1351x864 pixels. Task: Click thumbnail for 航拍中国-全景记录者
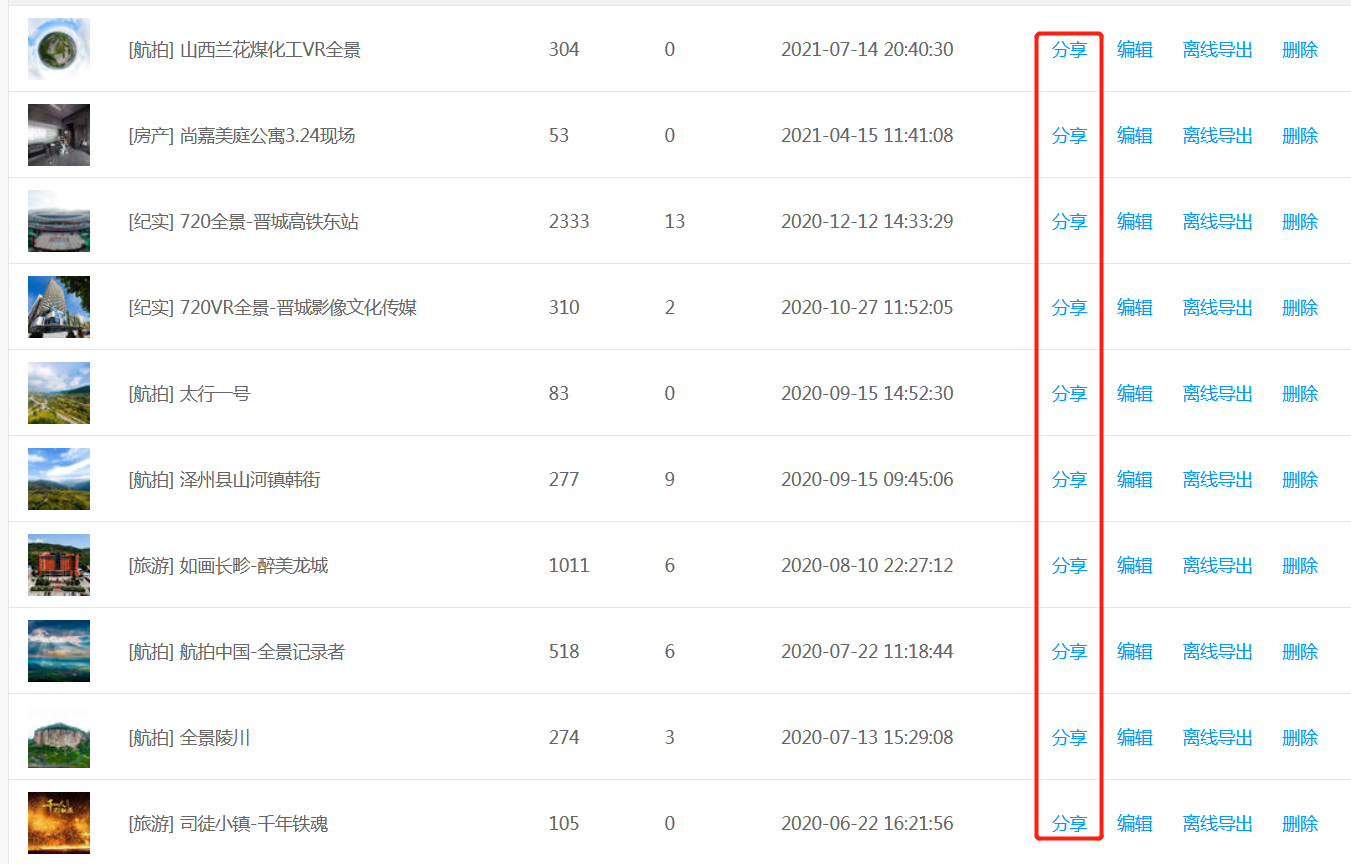[x=59, y=651]
